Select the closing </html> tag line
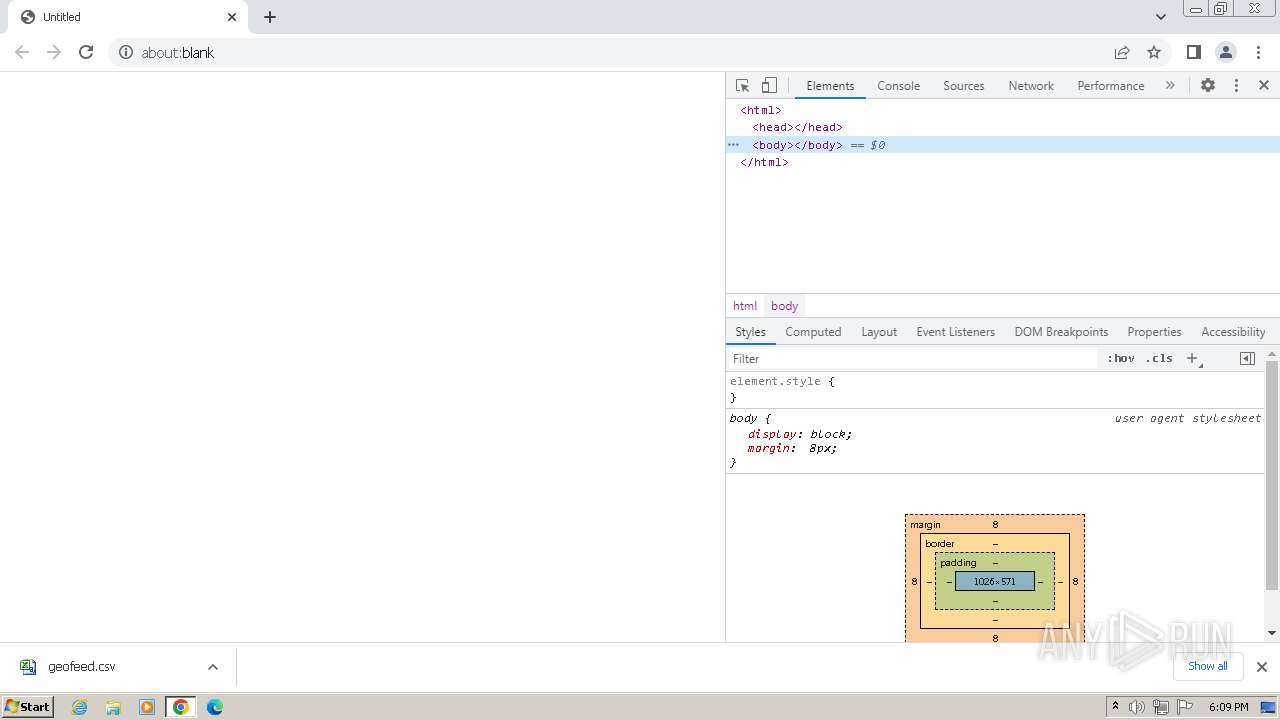Screen dimensions: 1280x720 coord(764,162)
